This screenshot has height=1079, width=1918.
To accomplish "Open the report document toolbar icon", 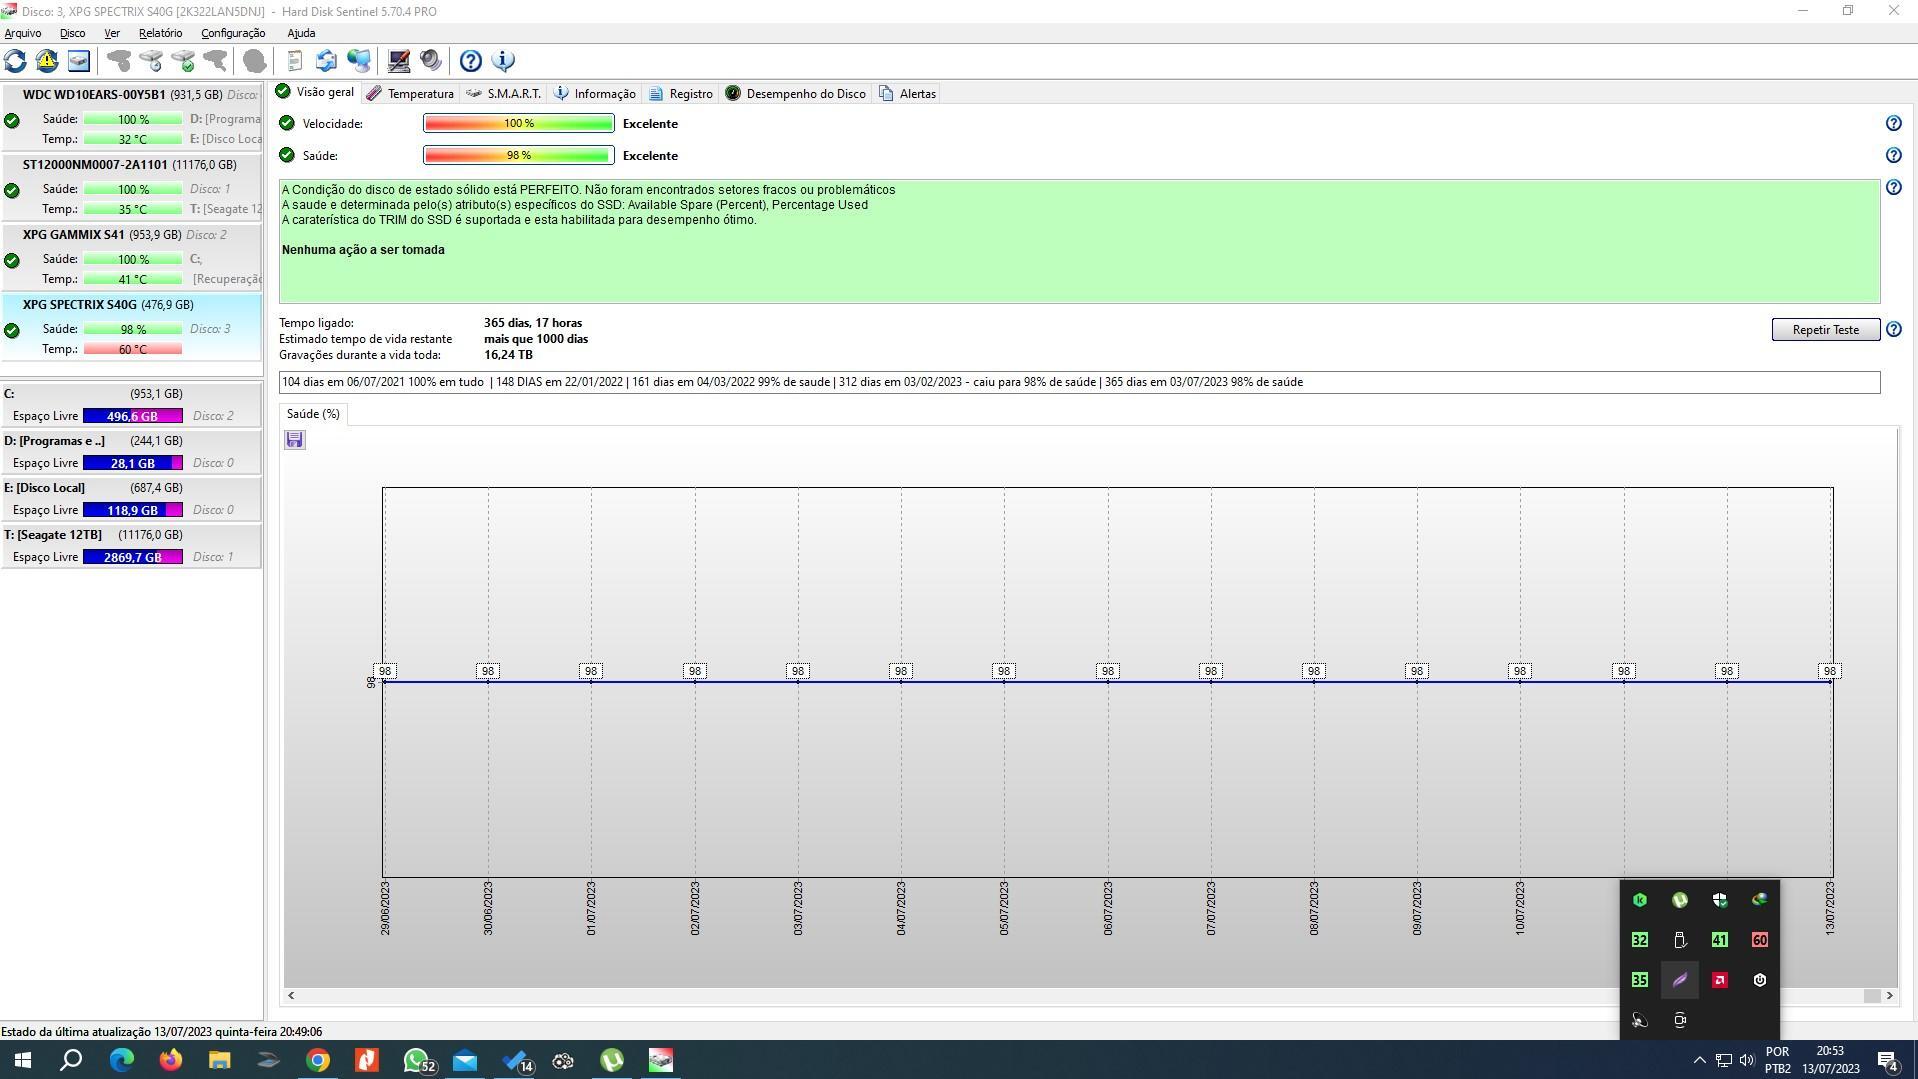I will pyautogui.click(x=295, y=61).
